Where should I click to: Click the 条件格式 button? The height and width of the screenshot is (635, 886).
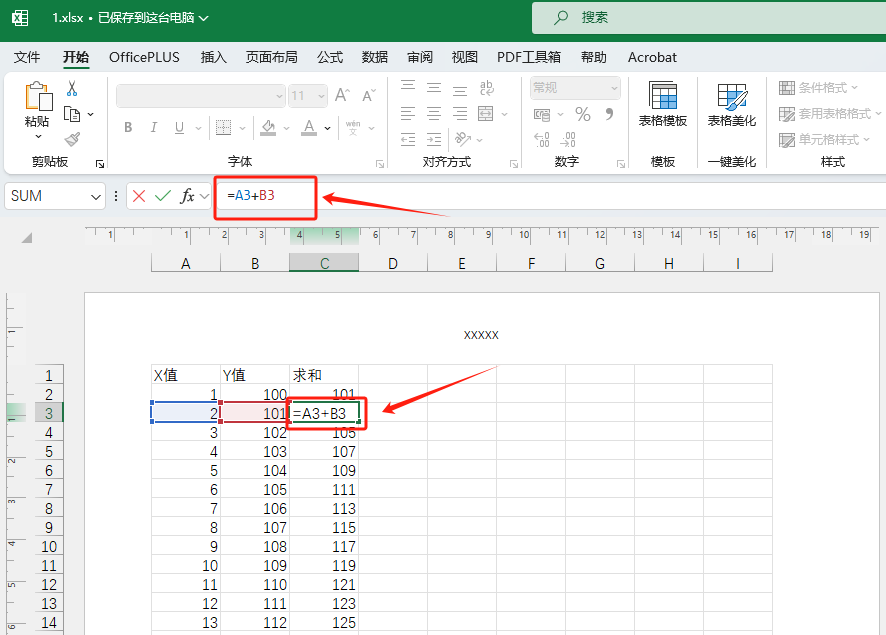pos(820,88)
